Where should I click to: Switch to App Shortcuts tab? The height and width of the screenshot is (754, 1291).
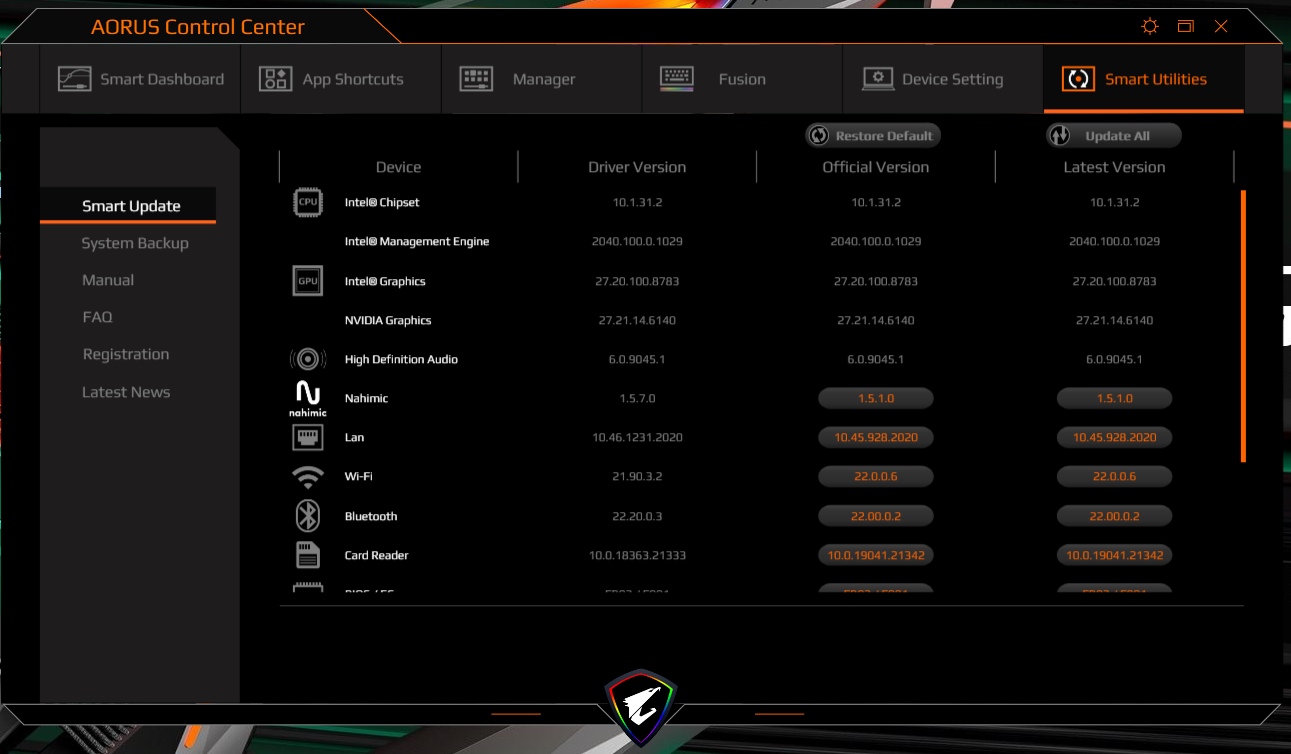[341, 79]
